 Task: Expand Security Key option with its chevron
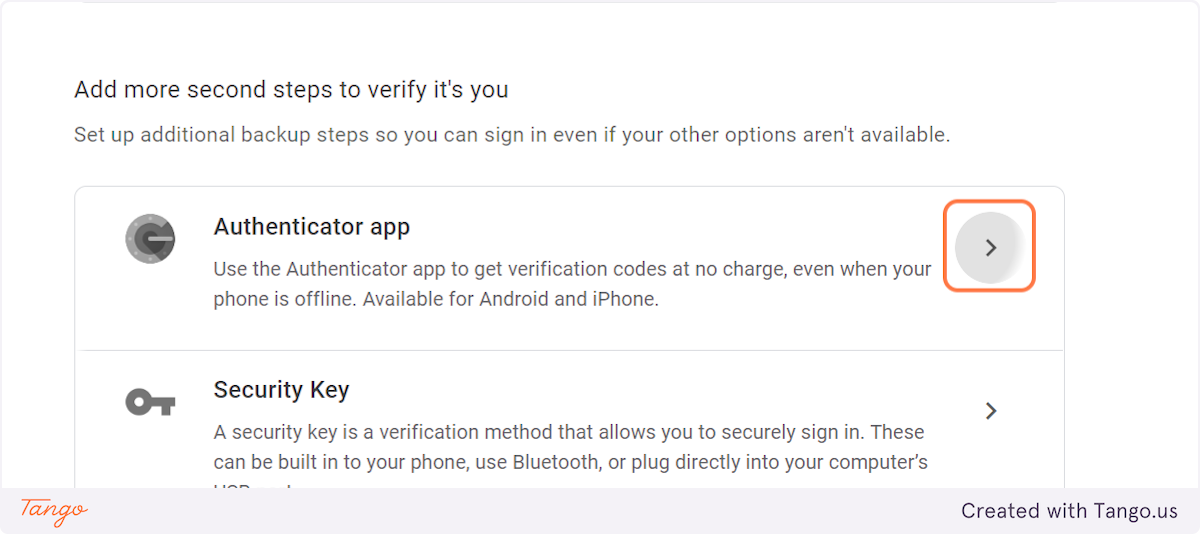click(x=991, y=410)
